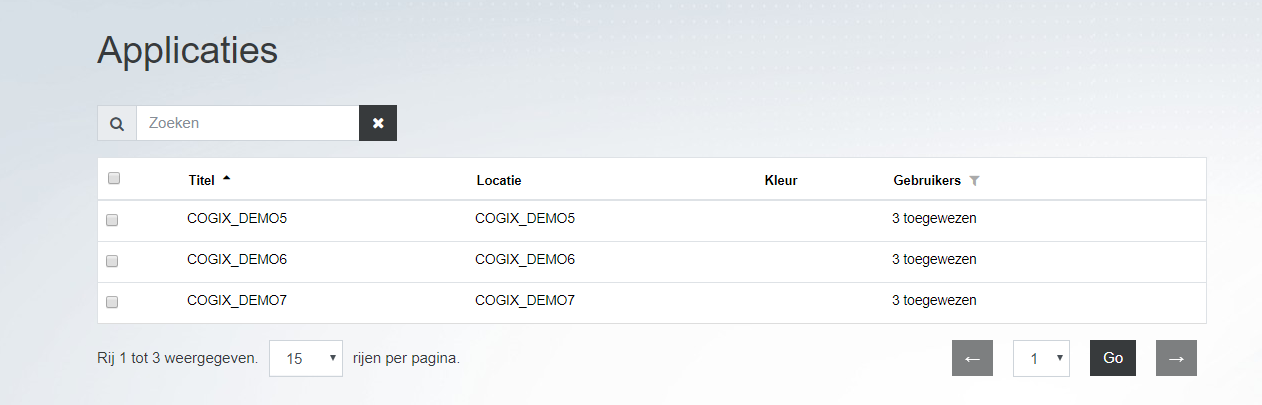1262x405 pixels.
Task: Go to previous page with left arrow
Action: pyautogui.click(x=972, y=358)
